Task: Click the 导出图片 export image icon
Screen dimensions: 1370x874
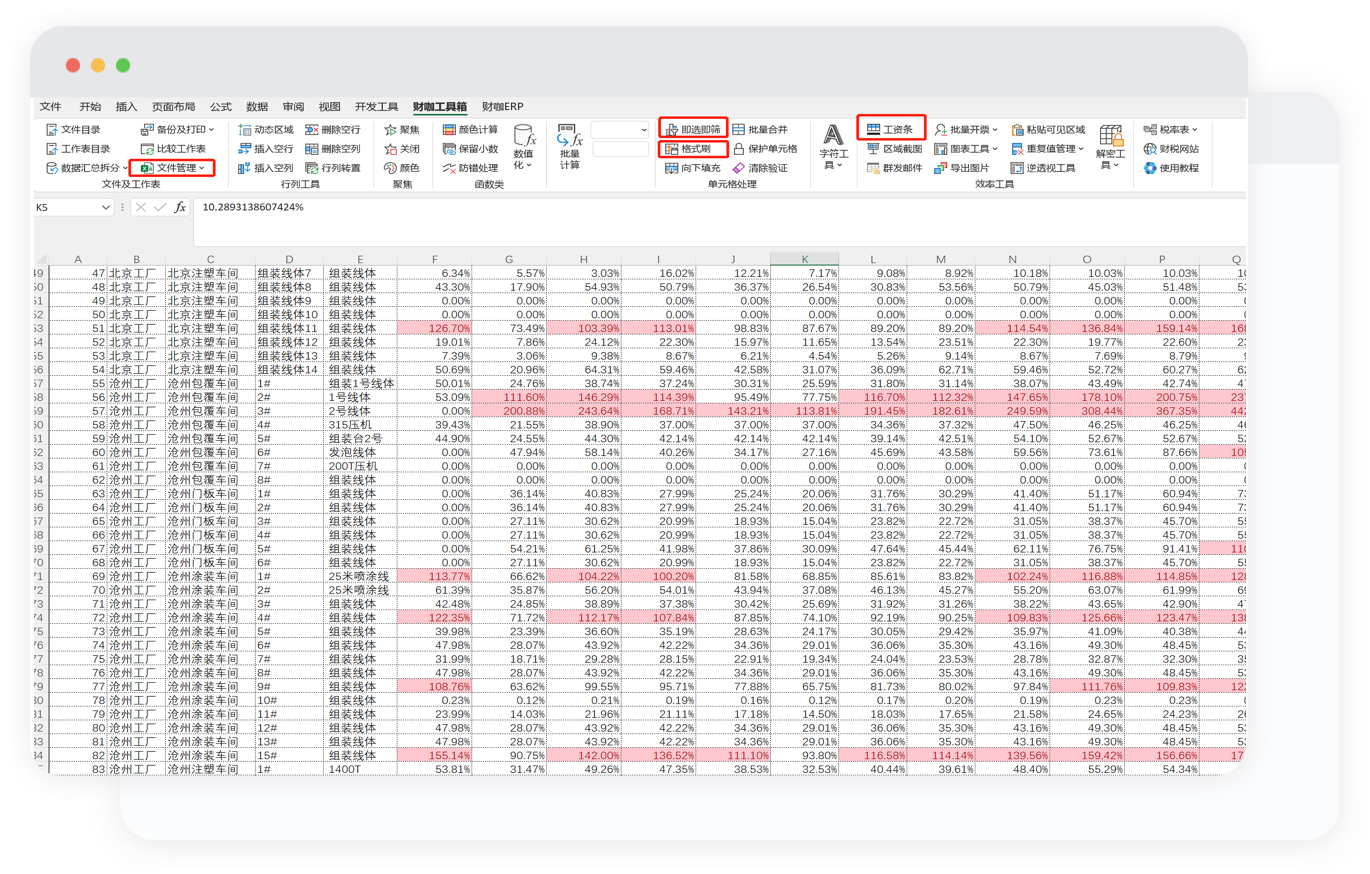Action: tap(940, 168)
